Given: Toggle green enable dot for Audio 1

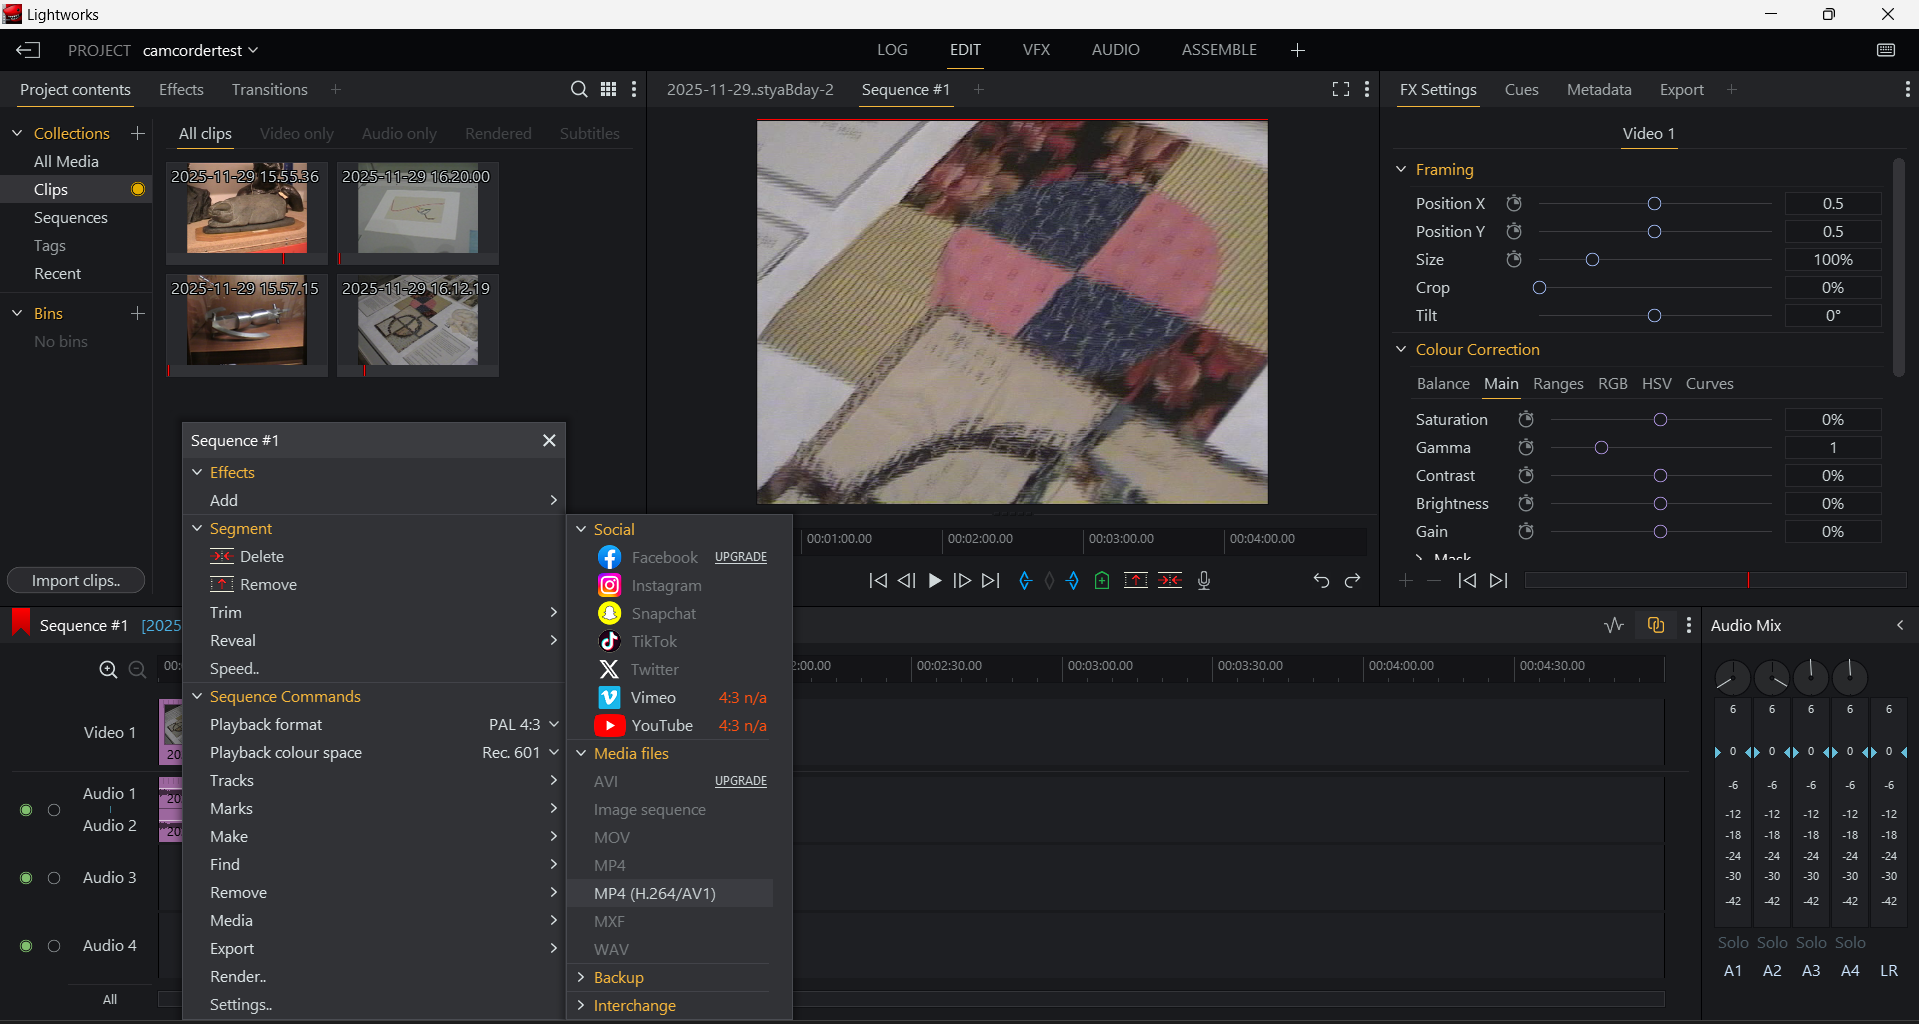Looking at the screenshot, I should 26,810.
